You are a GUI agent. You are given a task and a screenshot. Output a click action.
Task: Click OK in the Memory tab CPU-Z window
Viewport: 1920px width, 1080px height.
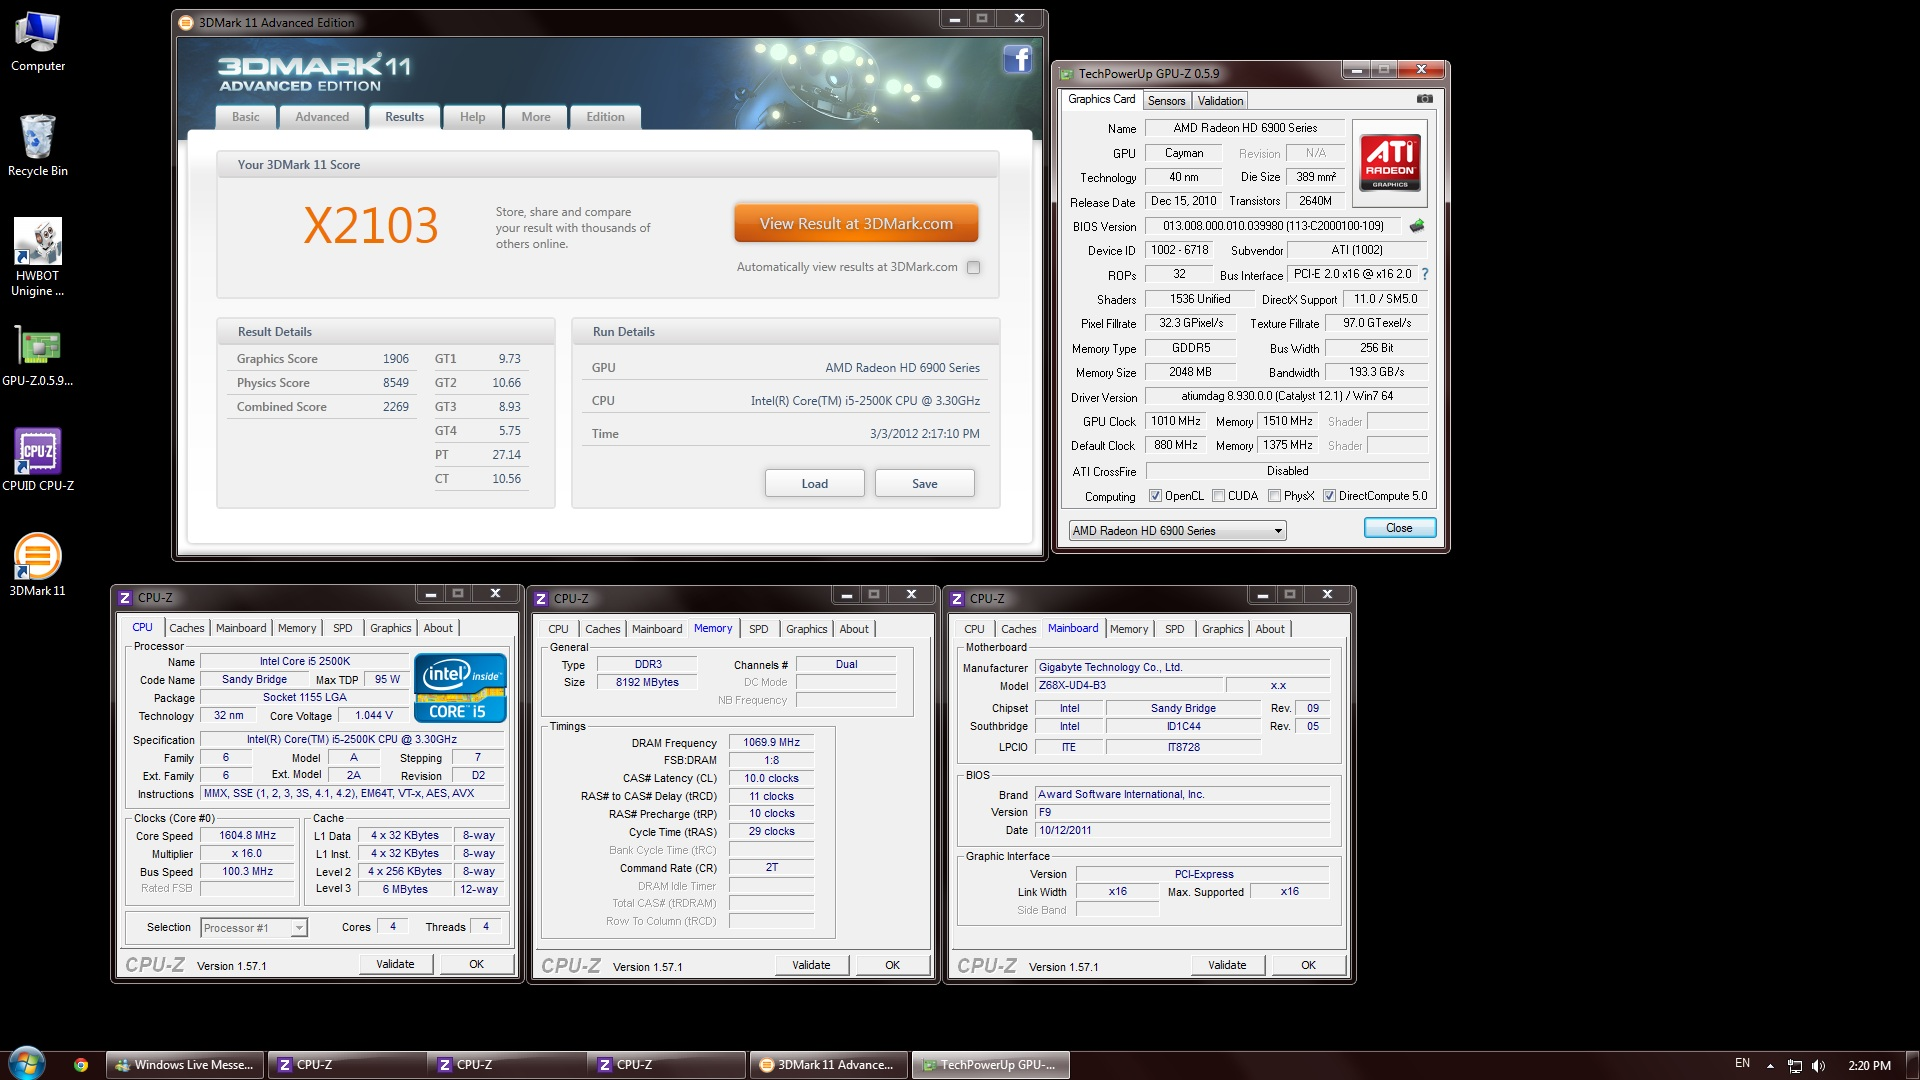point(892,965)
